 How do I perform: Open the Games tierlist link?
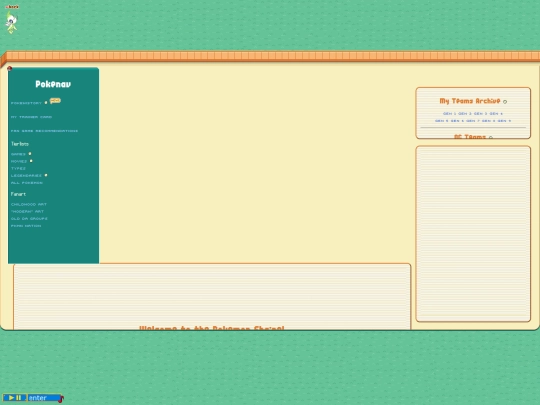18,154
